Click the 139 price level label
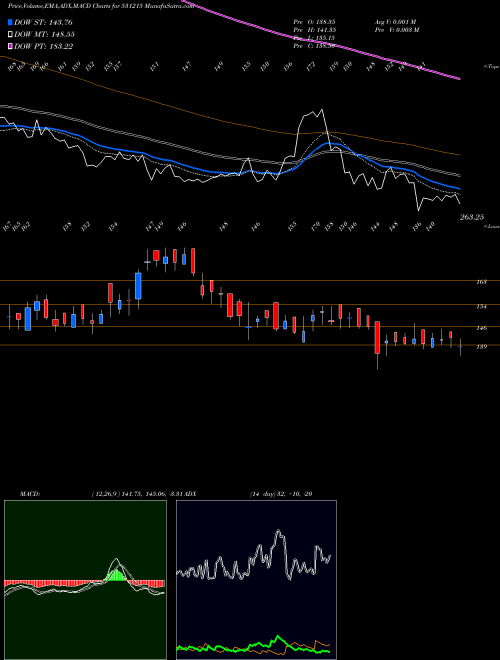The image size is (500, 660). (x=481, y=347)
